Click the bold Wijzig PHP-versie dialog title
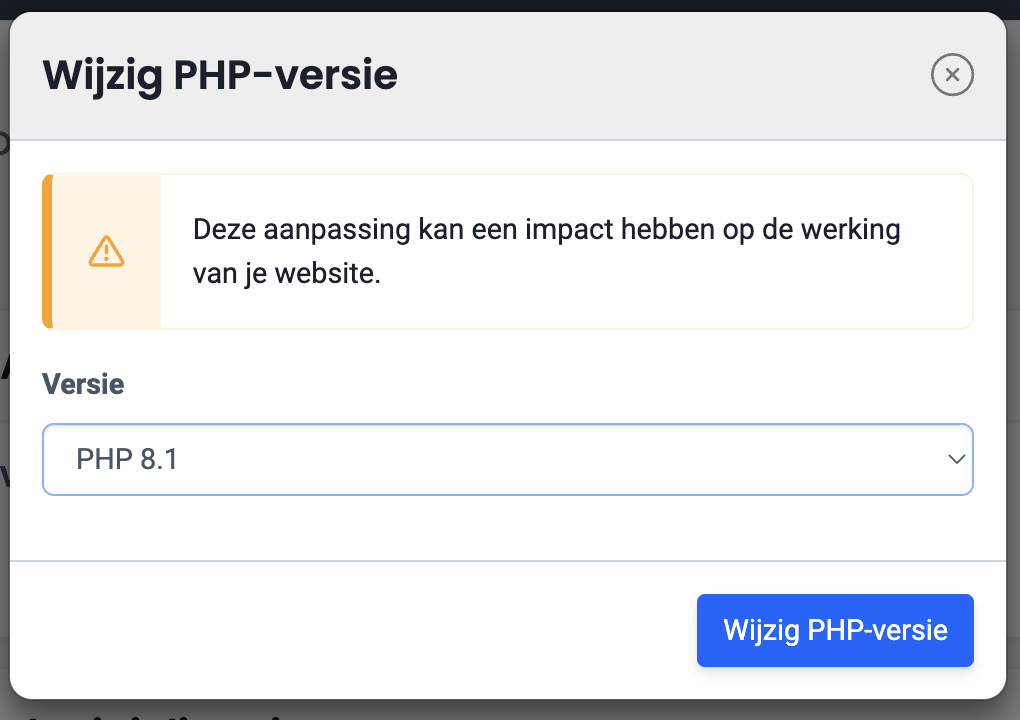Image resolution: width=1020 pixels, height=720 pixels. pyautogui.click(x=220, y=76)
